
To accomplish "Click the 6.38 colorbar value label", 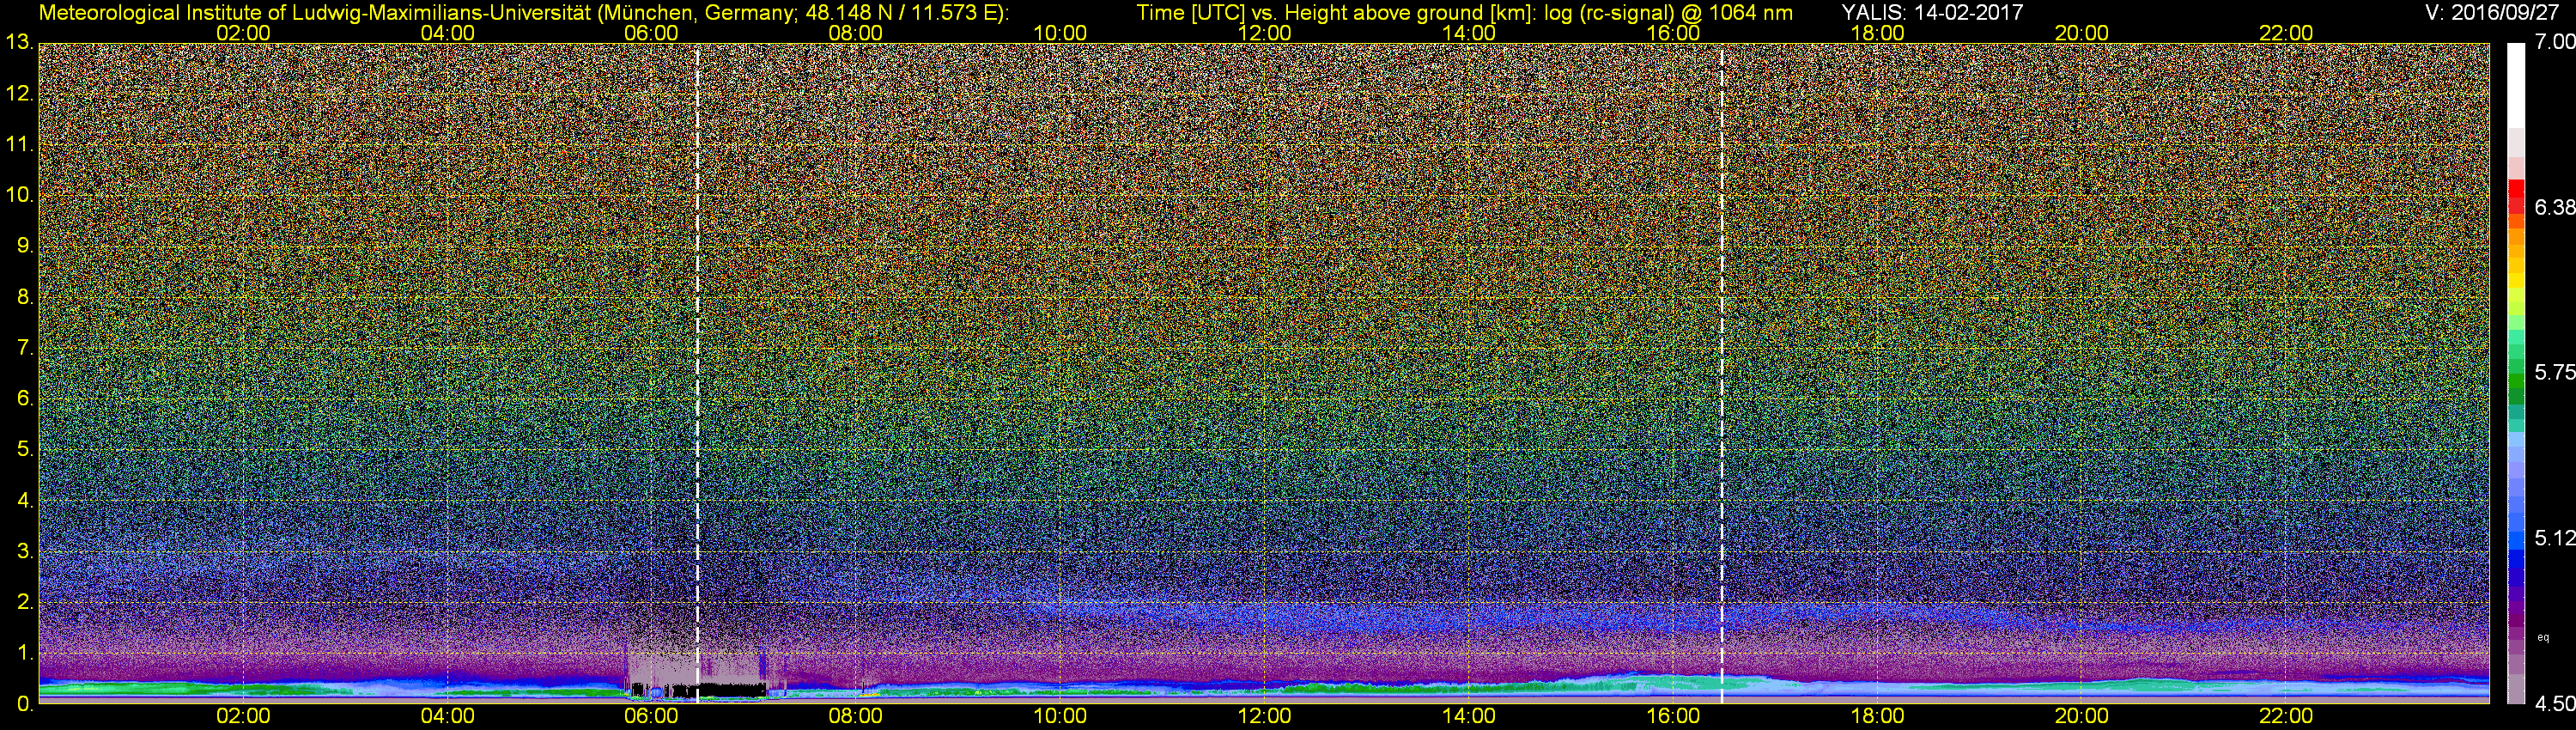I will click(x=2555, y=207).
